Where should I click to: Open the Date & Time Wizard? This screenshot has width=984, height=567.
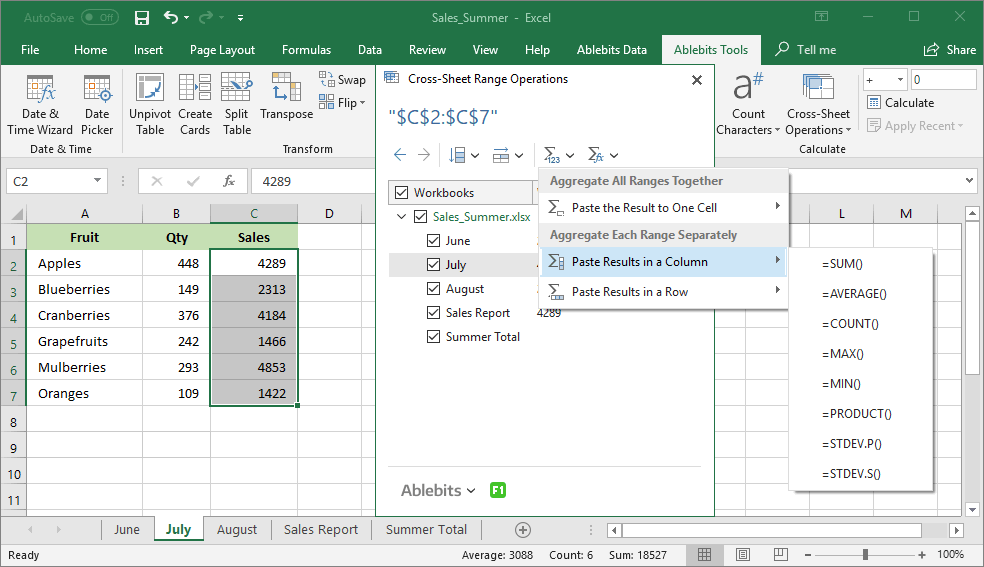40,104
